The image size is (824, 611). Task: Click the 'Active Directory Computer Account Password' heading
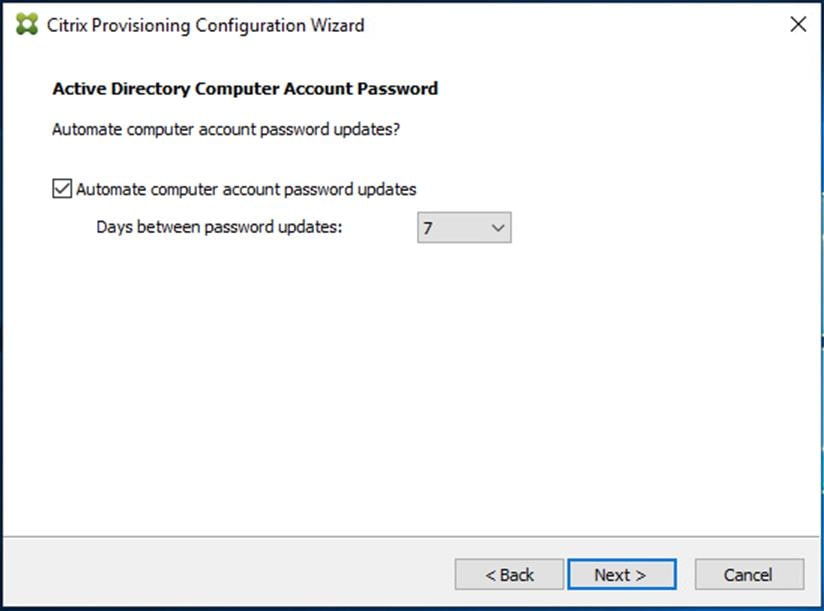(x=244, y=88)
